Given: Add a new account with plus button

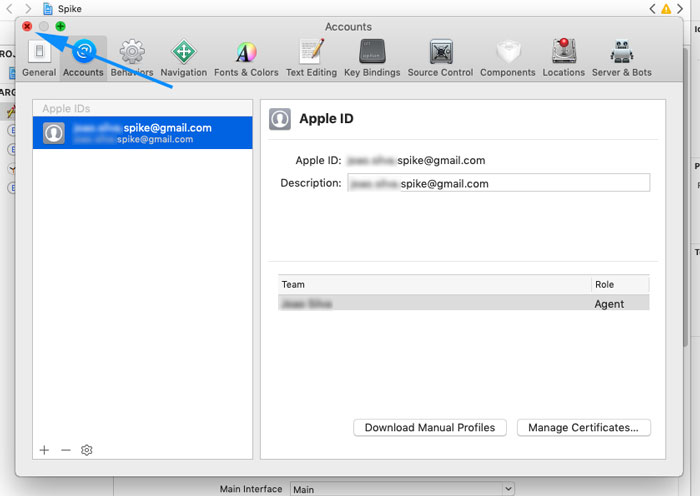Looking at the screenshot, I should pos(44,450).
